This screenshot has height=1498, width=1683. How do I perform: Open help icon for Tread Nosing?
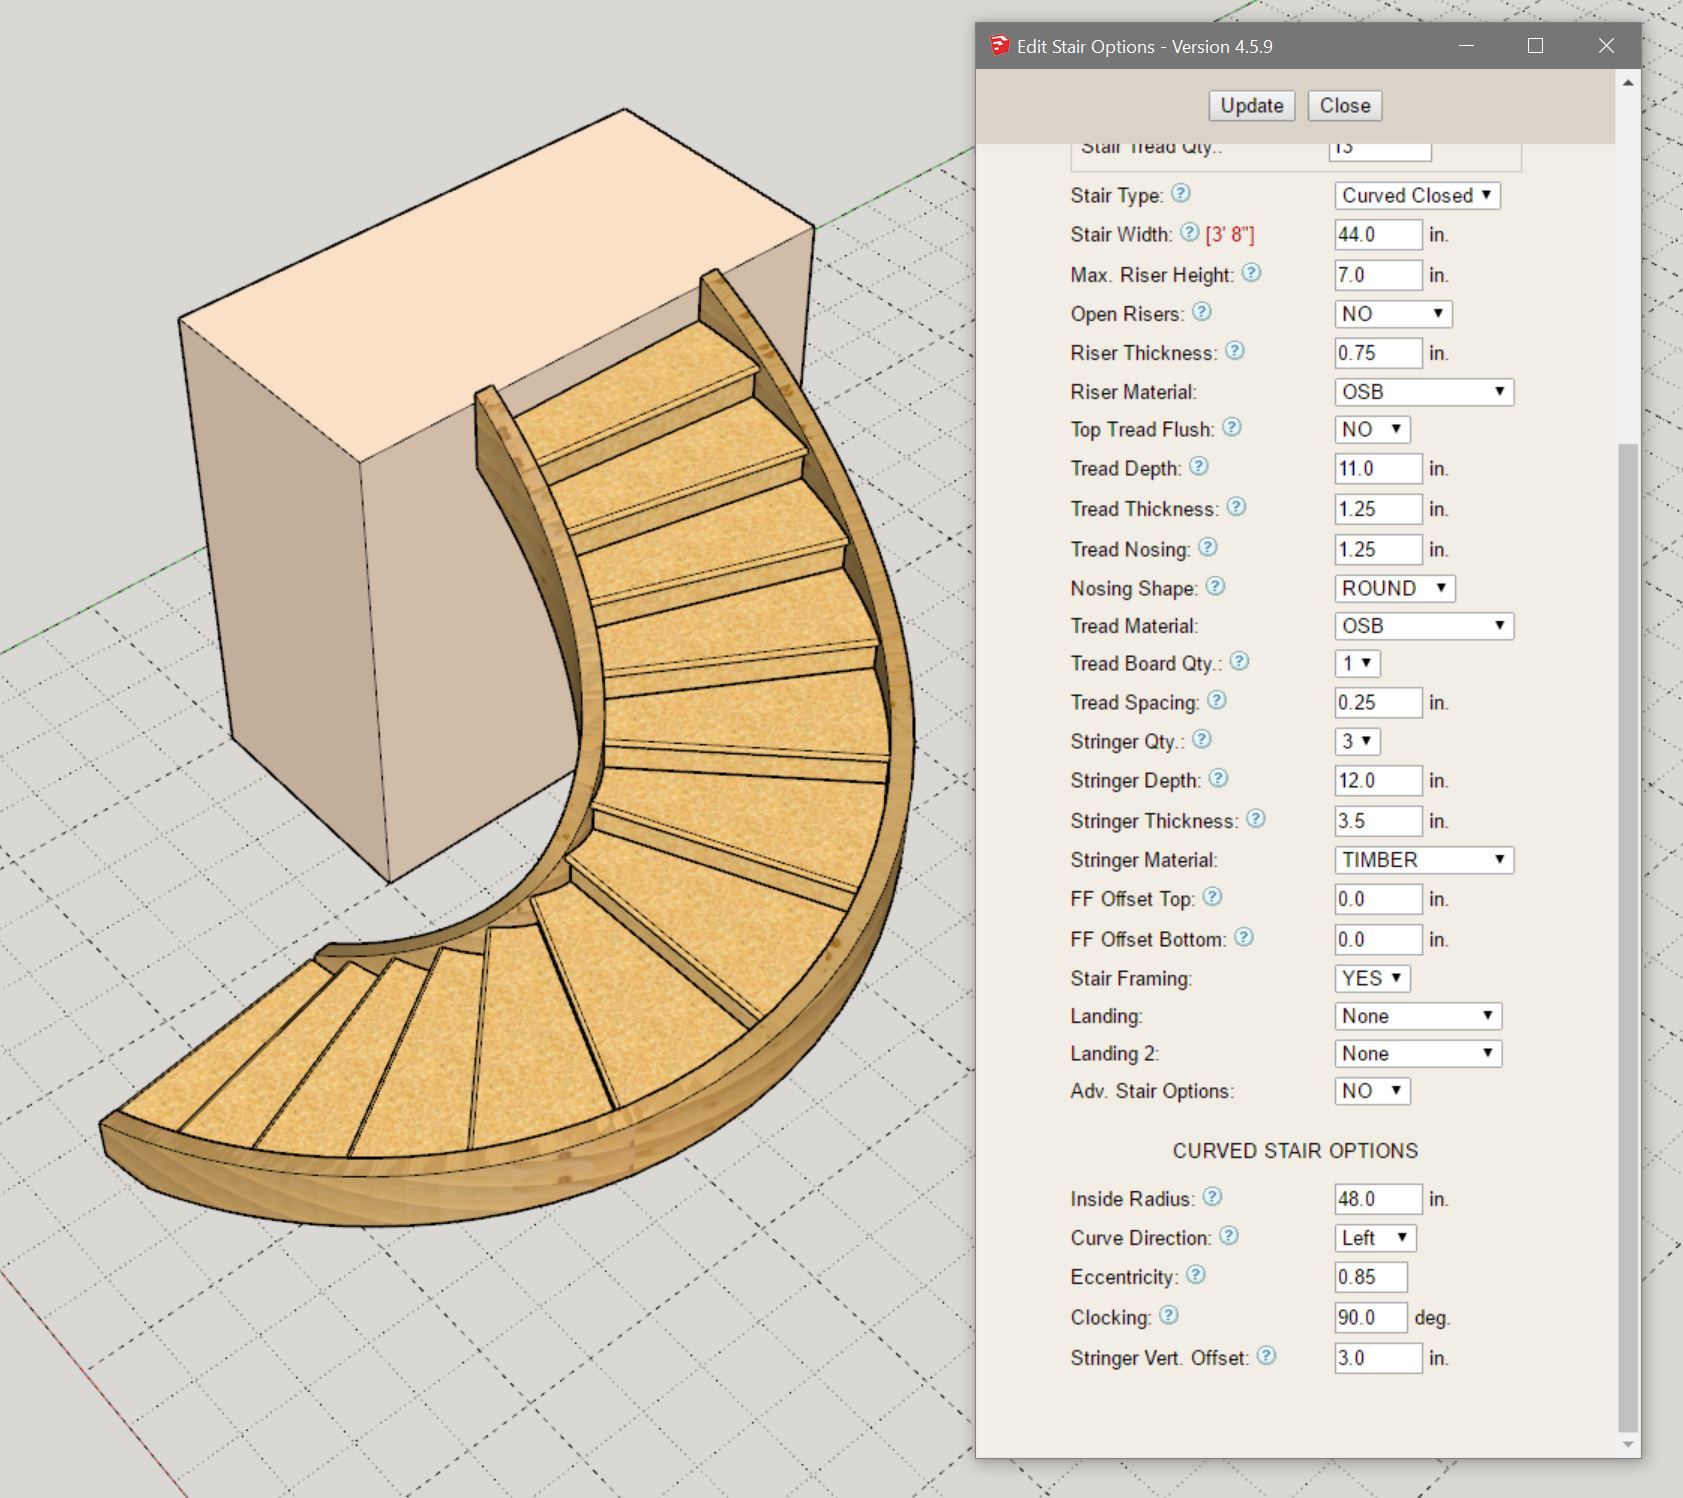tap(1208, 547)
